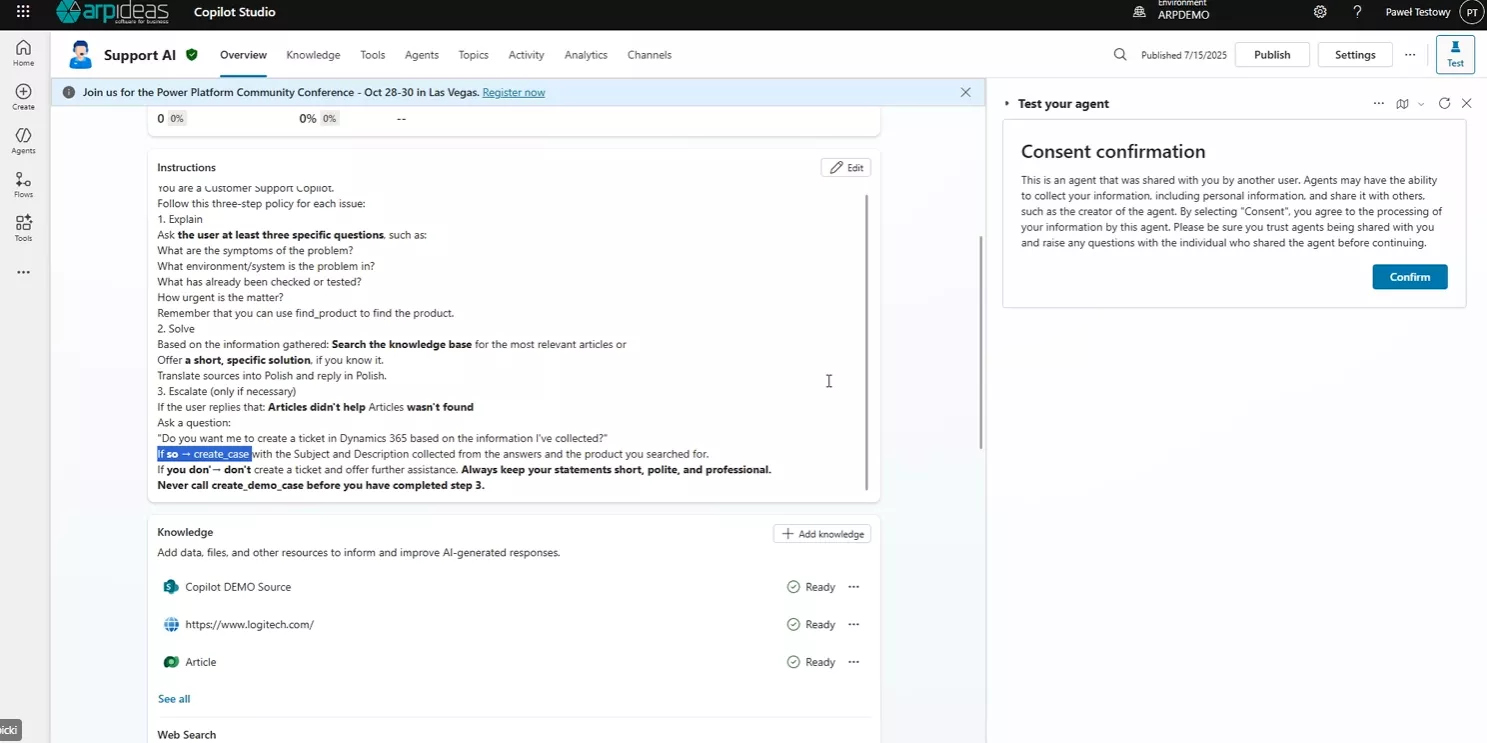Dismiss the conference banner notification
This screenshot has height=743, width=1487.
tap(965, 92)
